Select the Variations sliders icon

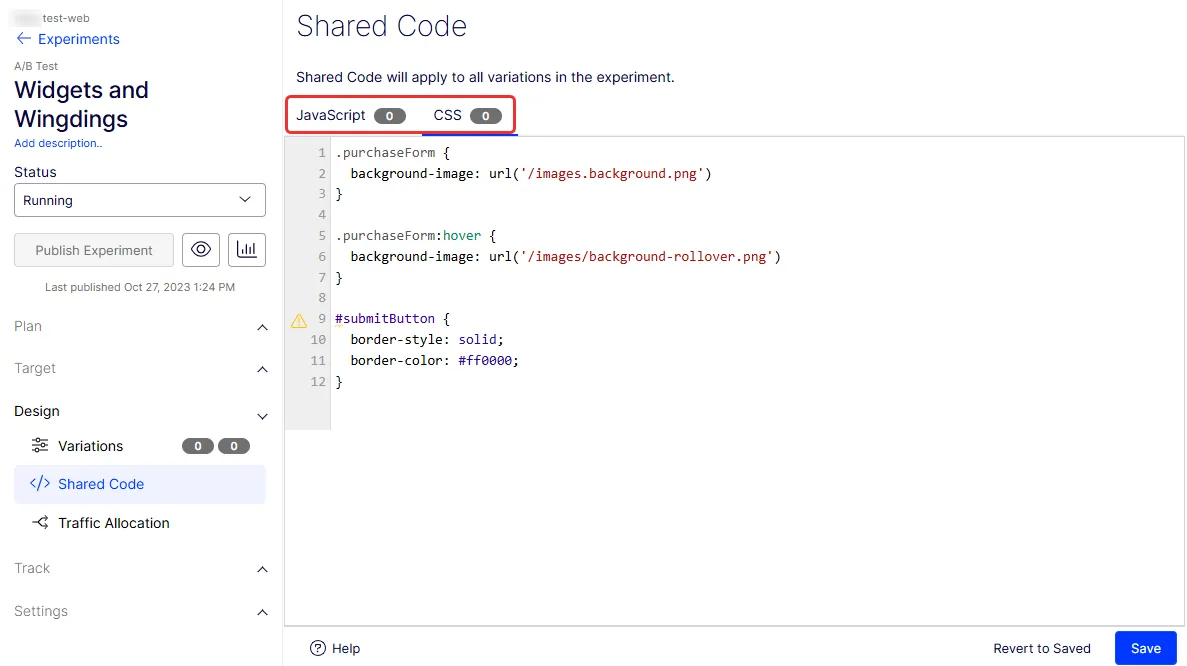(39, 445)
